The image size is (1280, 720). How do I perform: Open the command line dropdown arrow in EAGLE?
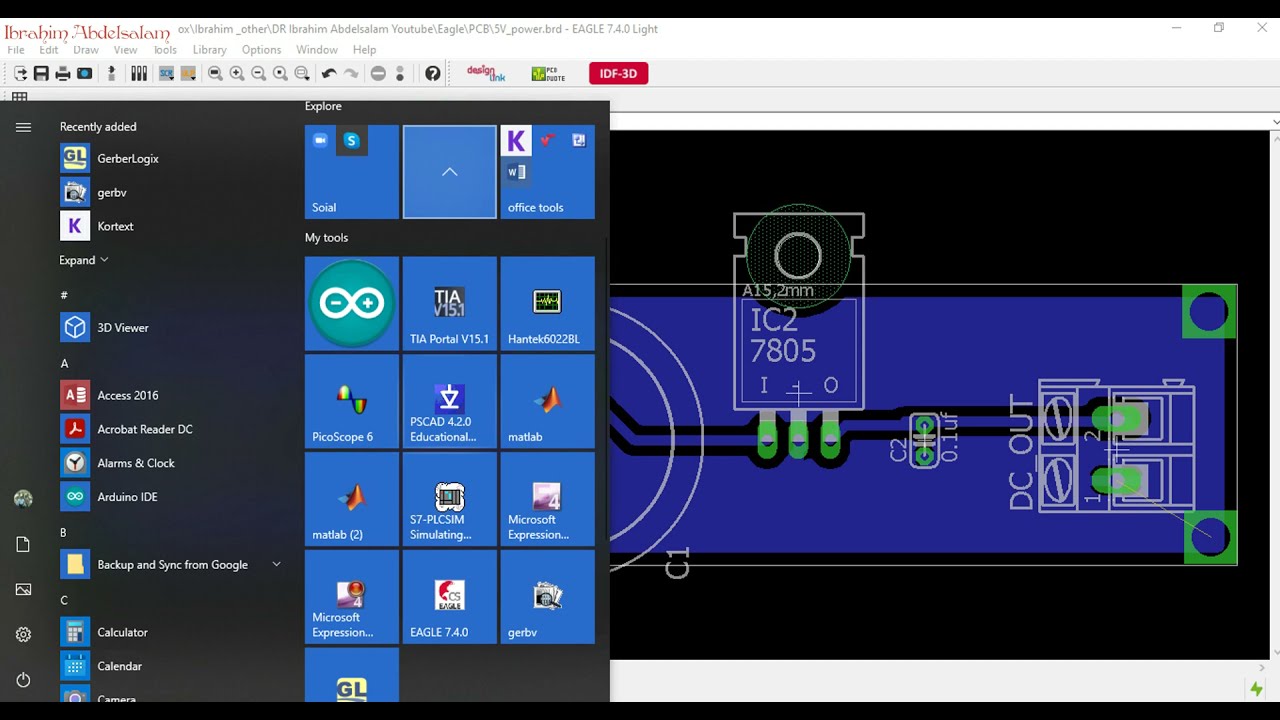point(1275,122)
